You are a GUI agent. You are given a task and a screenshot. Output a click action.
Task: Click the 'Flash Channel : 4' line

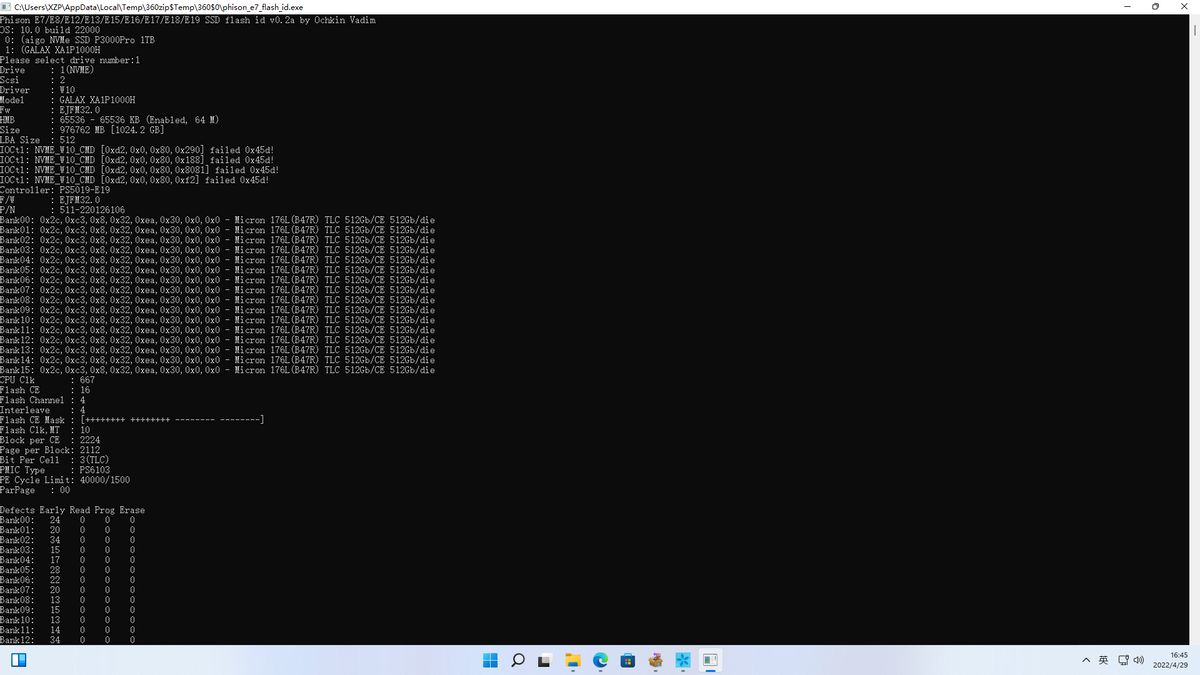43,400
